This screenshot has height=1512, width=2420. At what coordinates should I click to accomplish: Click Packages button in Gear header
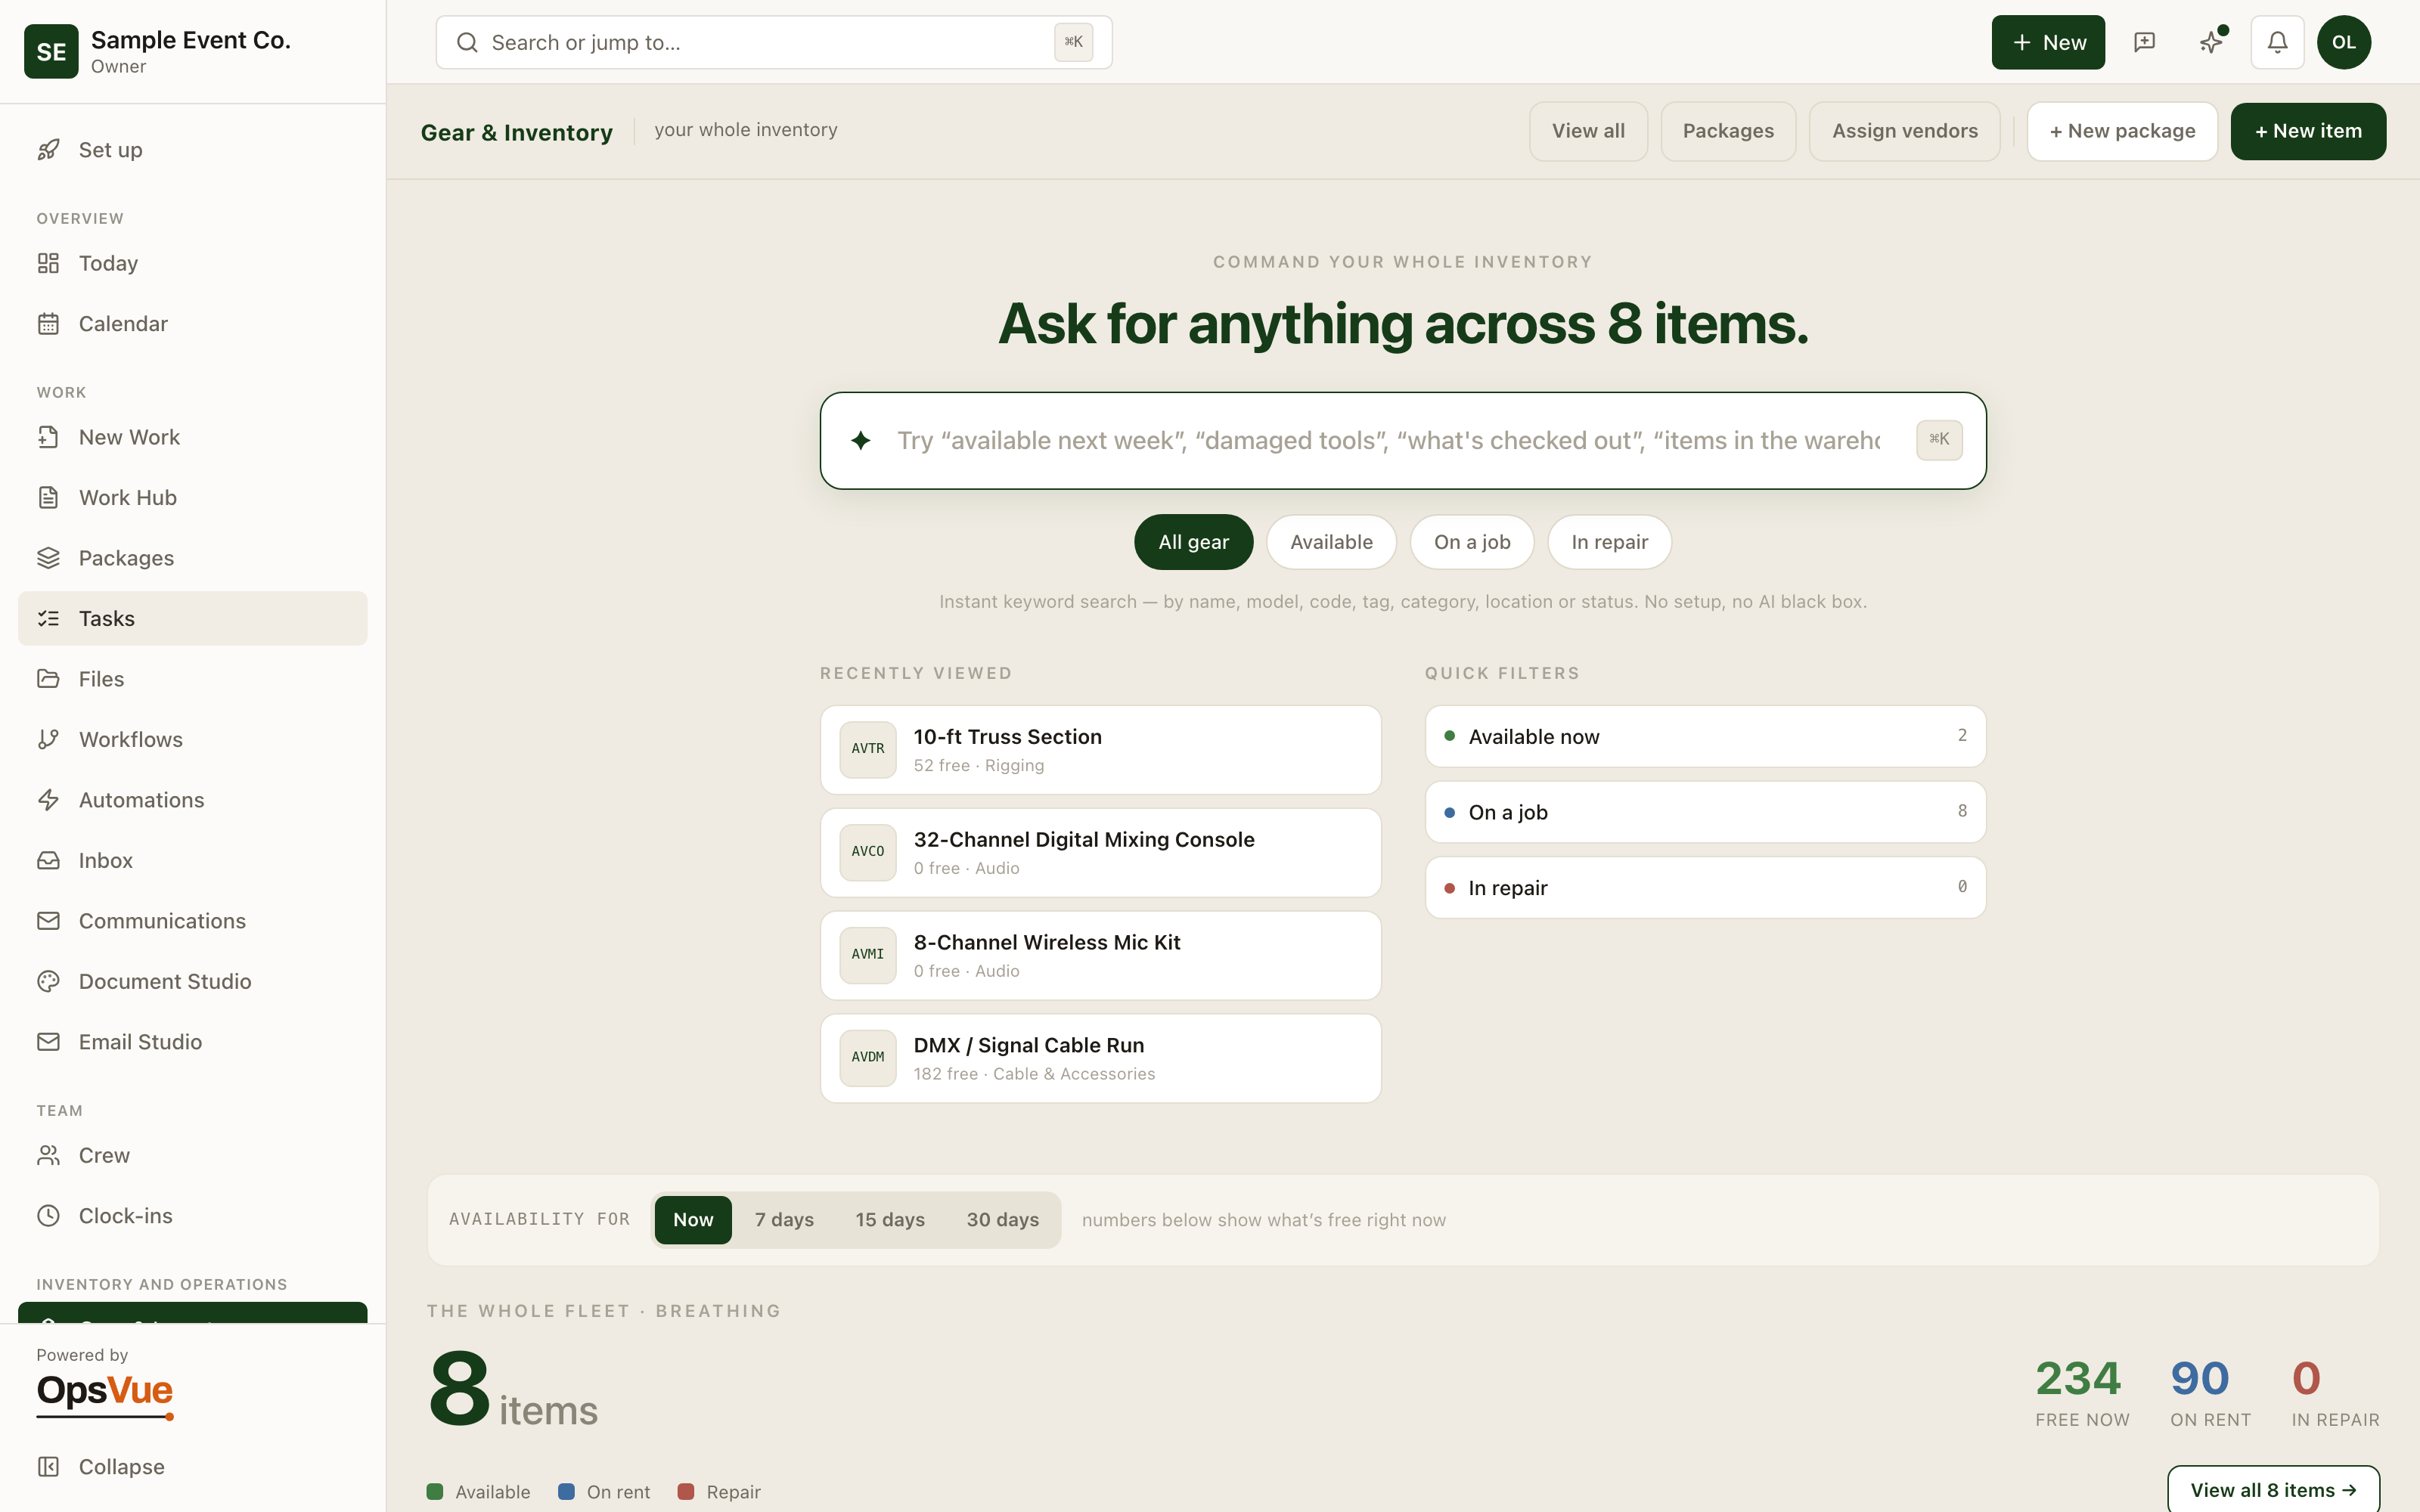coord(1728,131)
